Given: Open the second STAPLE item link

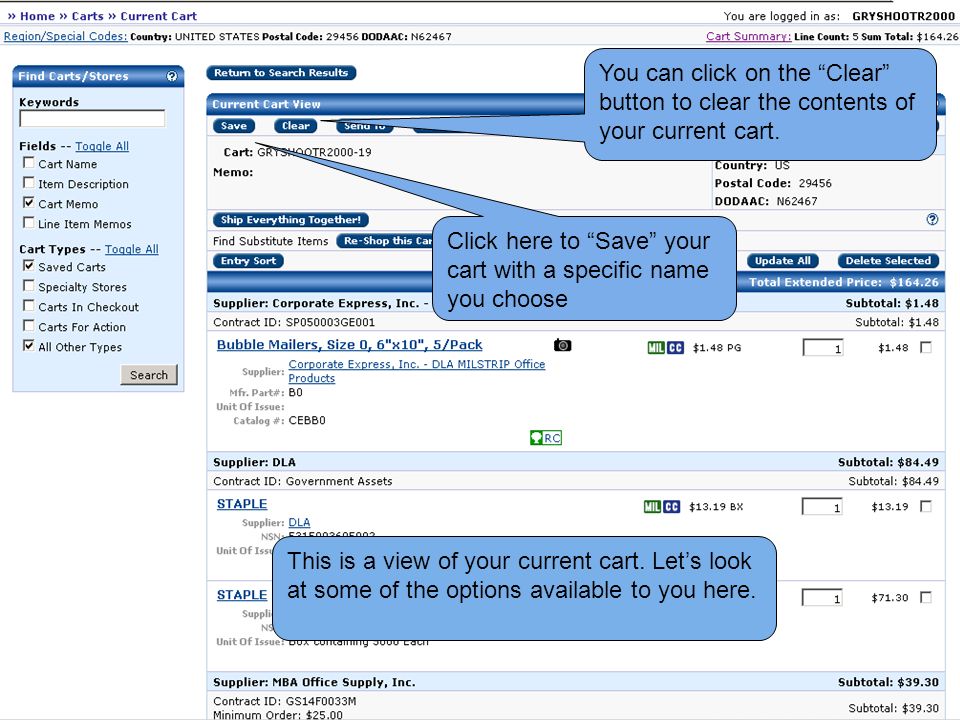Looking at the screenshot, I should pos(242,595).
